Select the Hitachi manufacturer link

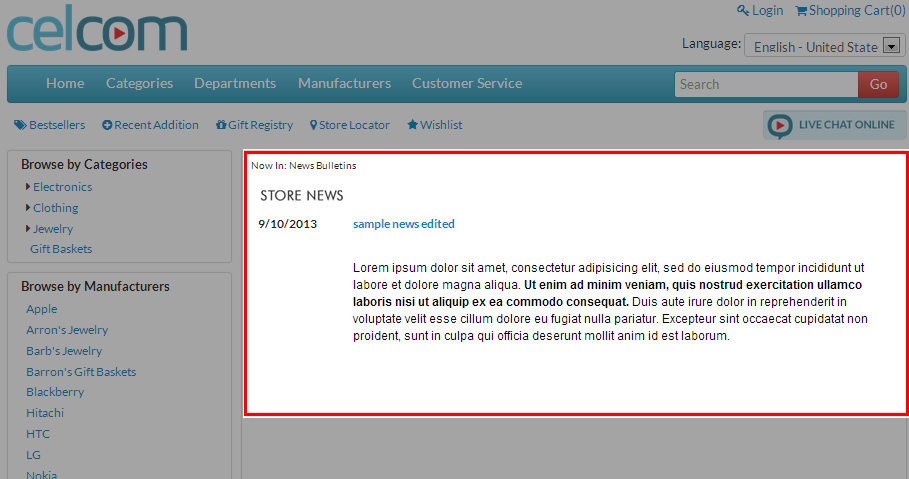click(45, 413)
